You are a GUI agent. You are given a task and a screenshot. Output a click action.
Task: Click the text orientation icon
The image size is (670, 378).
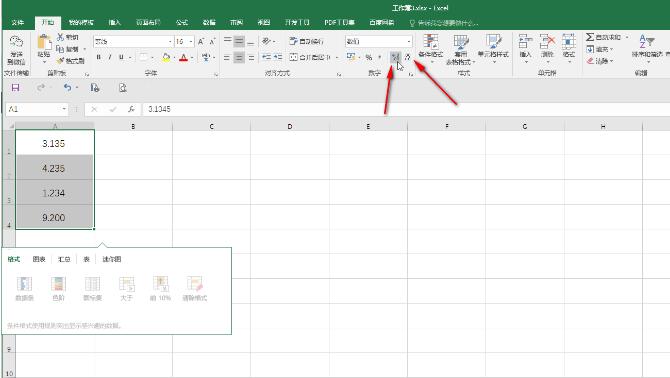coord(267,41)
